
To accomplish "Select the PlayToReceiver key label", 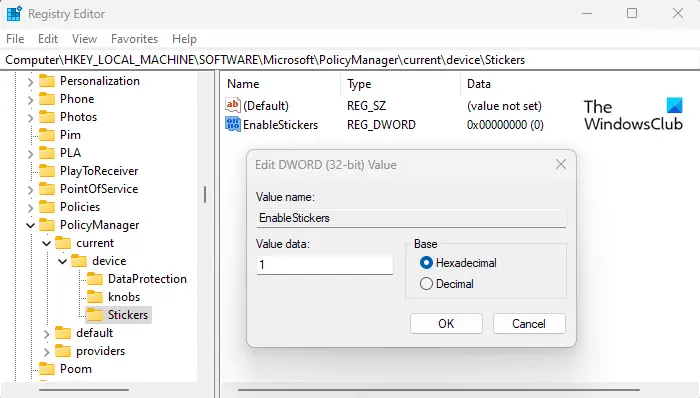I will click(99, 171).
